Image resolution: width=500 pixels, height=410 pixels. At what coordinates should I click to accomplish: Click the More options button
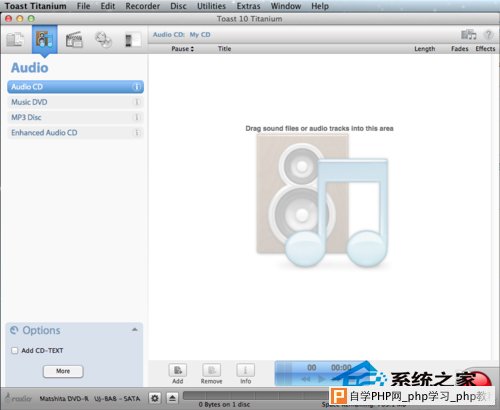[63, 371]
